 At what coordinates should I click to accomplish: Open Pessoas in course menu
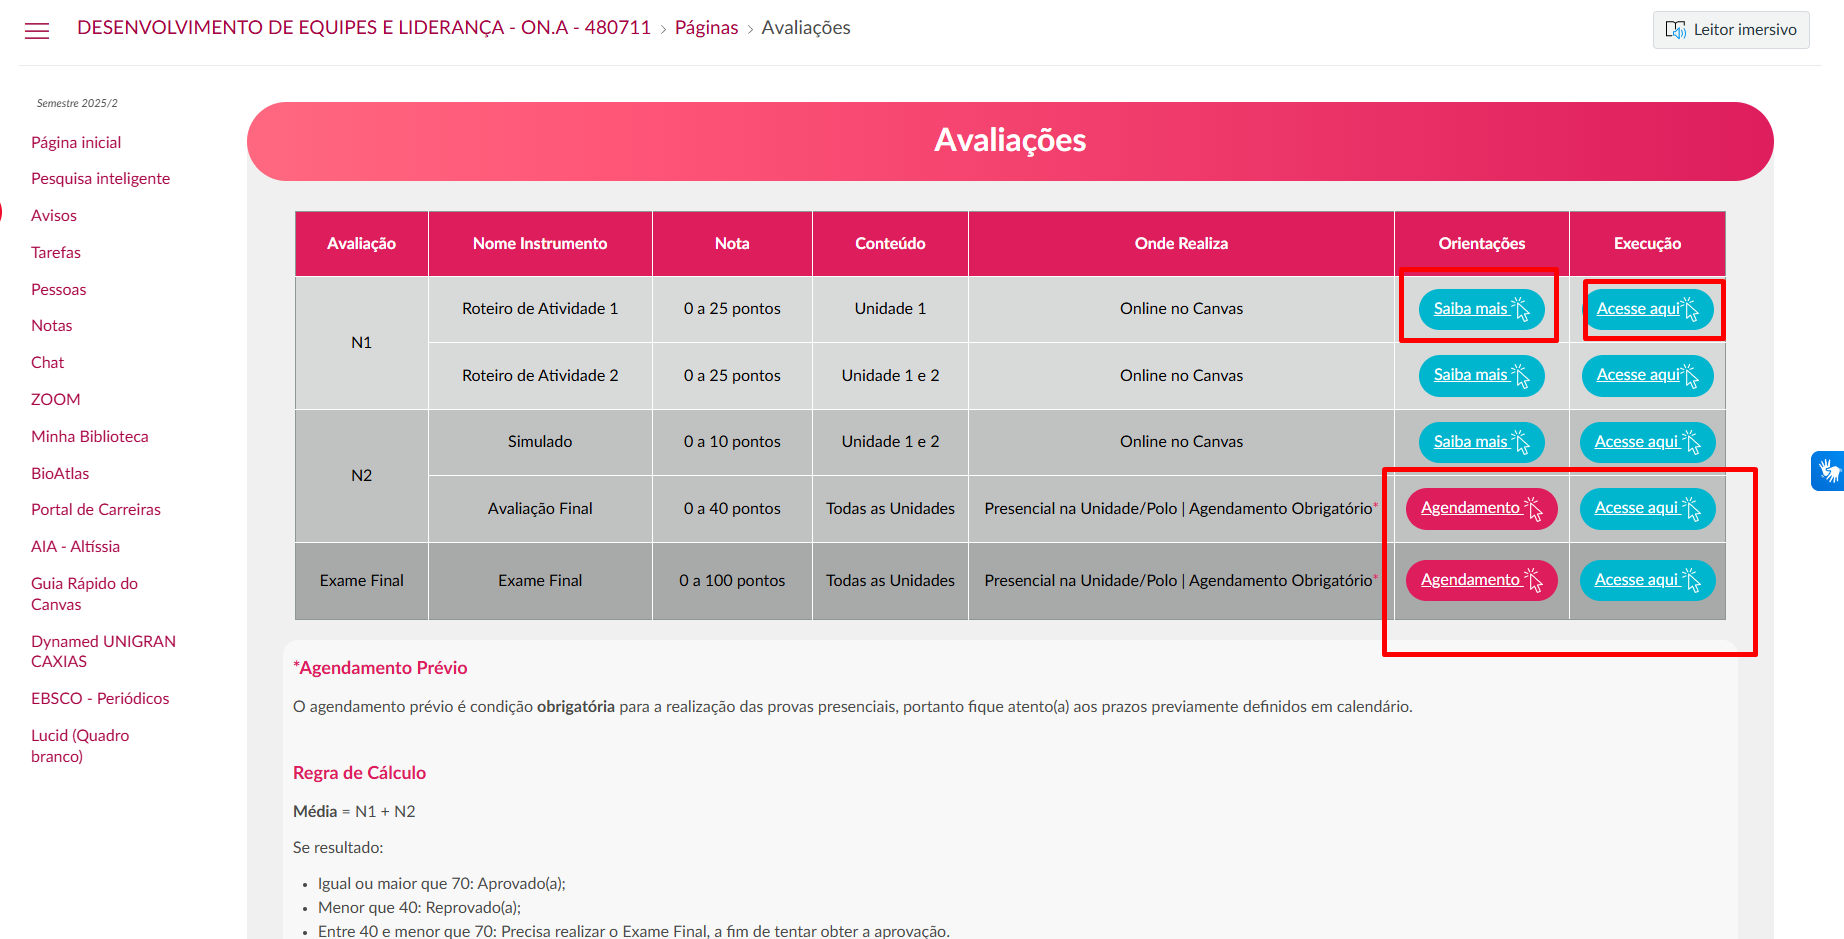[59, 289]
